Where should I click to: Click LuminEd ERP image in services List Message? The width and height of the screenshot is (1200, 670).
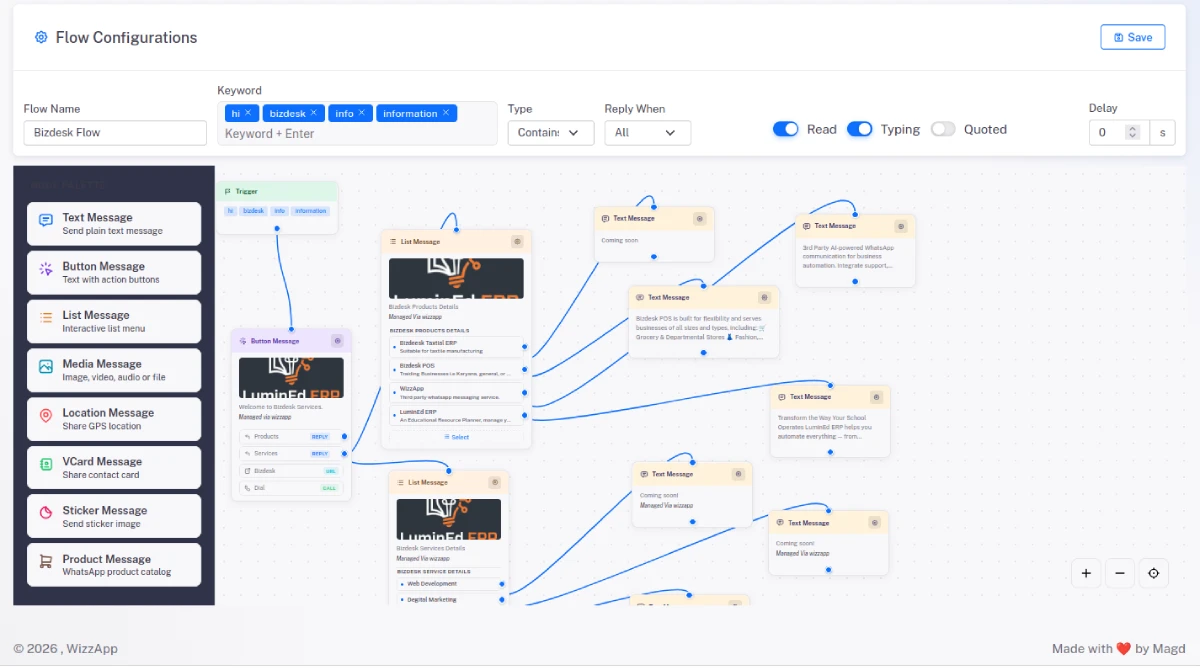(x=449, y=520)
